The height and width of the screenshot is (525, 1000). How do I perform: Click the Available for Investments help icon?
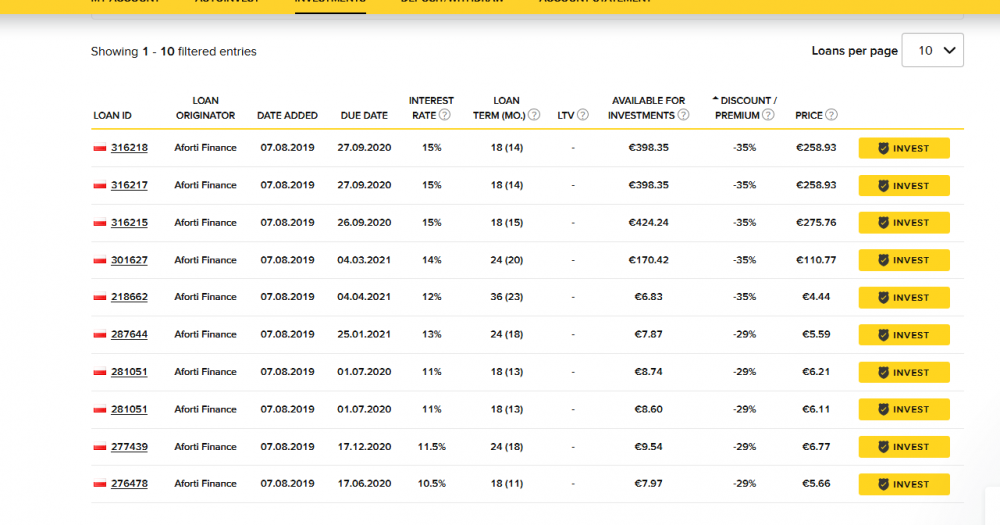[684, 115]
